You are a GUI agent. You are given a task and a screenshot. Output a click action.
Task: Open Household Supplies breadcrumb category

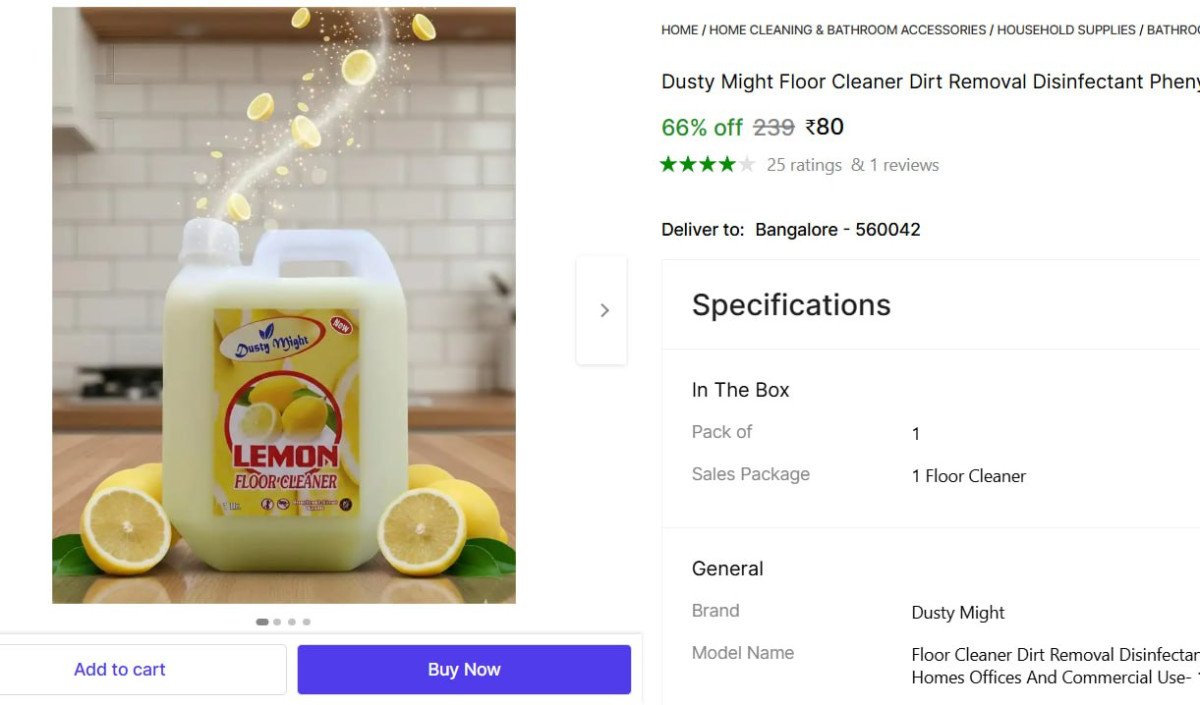[x=1066, y=30]
